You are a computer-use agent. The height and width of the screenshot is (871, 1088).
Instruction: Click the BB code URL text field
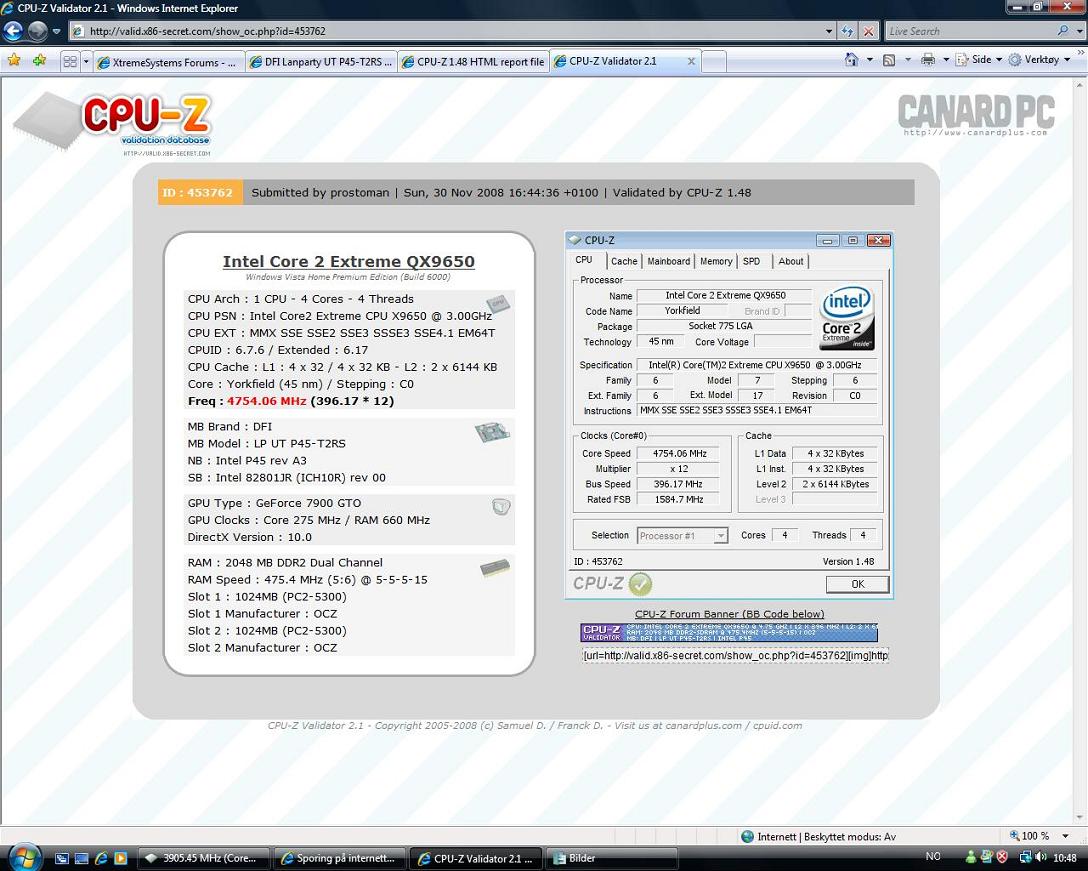[x=736, y=655]
